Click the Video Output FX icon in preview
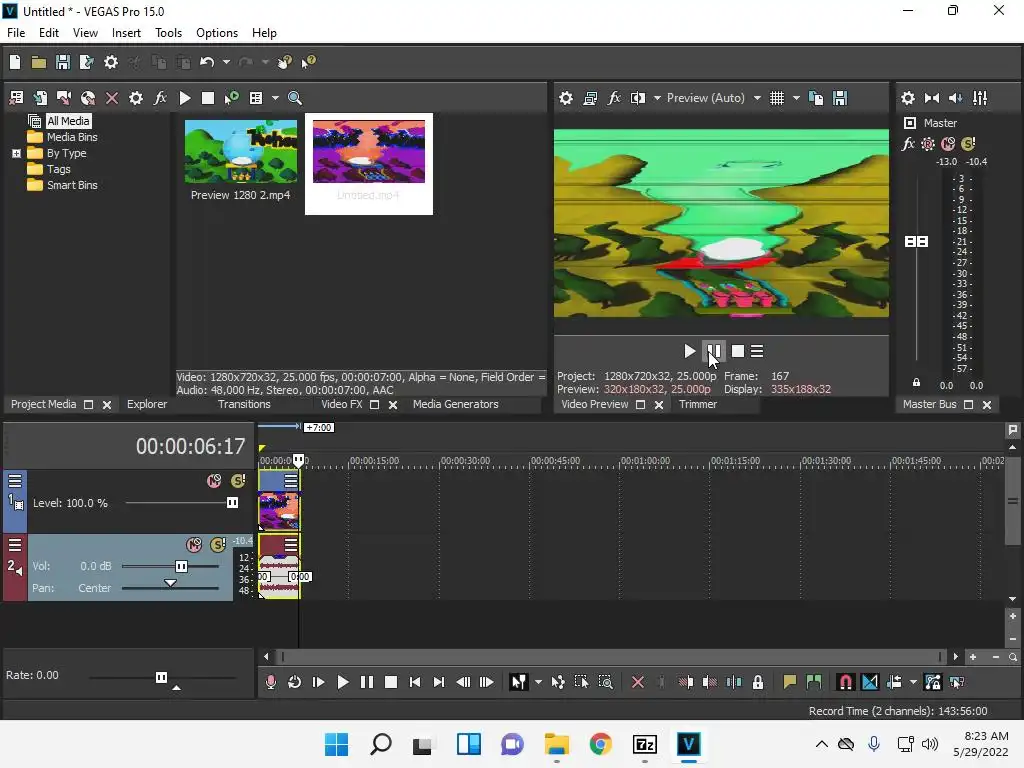The height and width of the screenshot is (768, 1024). click(614, 98)
